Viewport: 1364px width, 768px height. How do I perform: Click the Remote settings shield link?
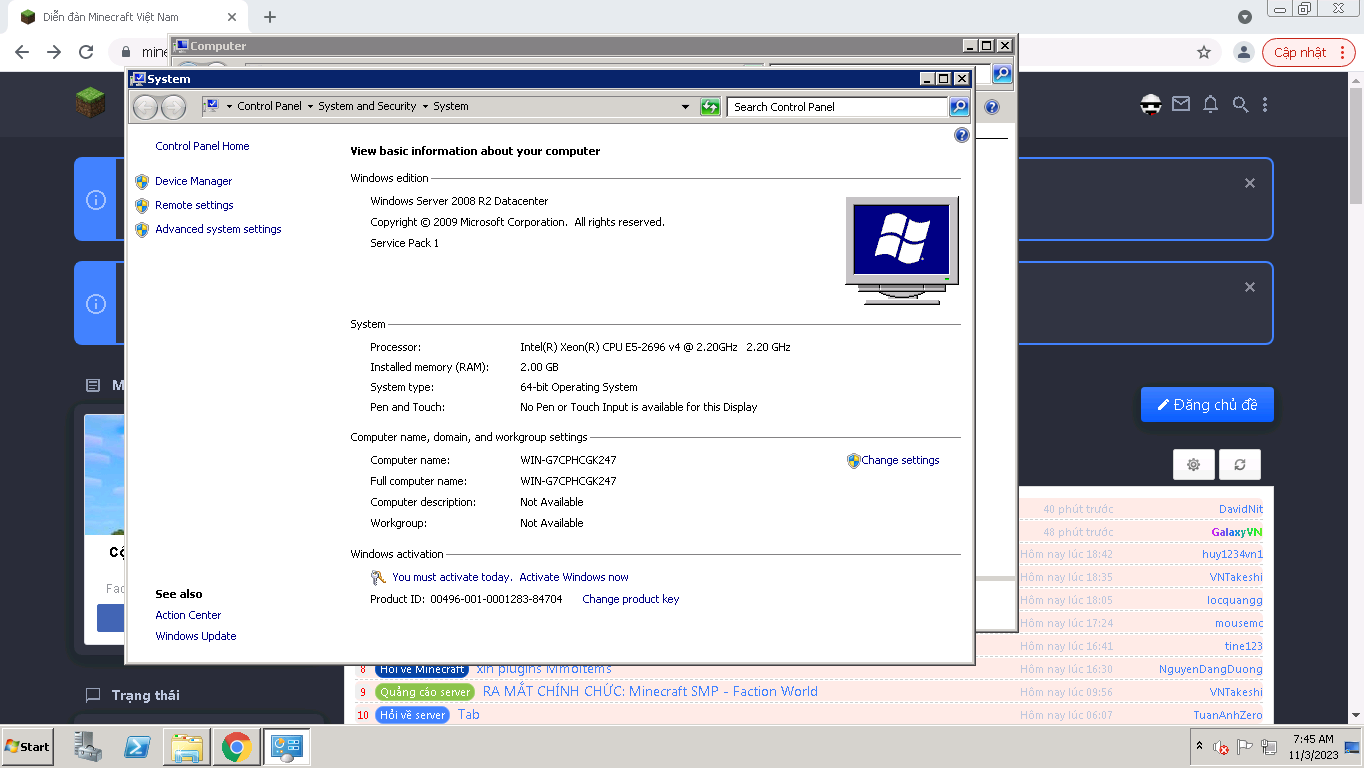click(x=194, y=205)
